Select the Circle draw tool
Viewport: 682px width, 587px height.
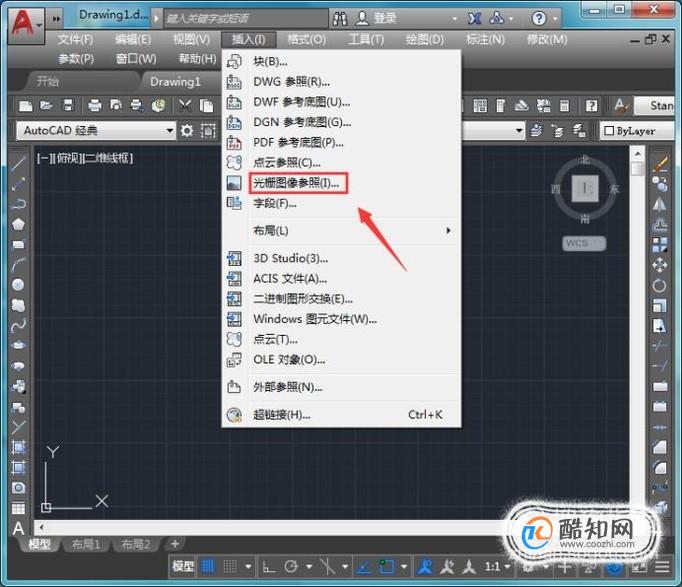[x=18, y=284]
